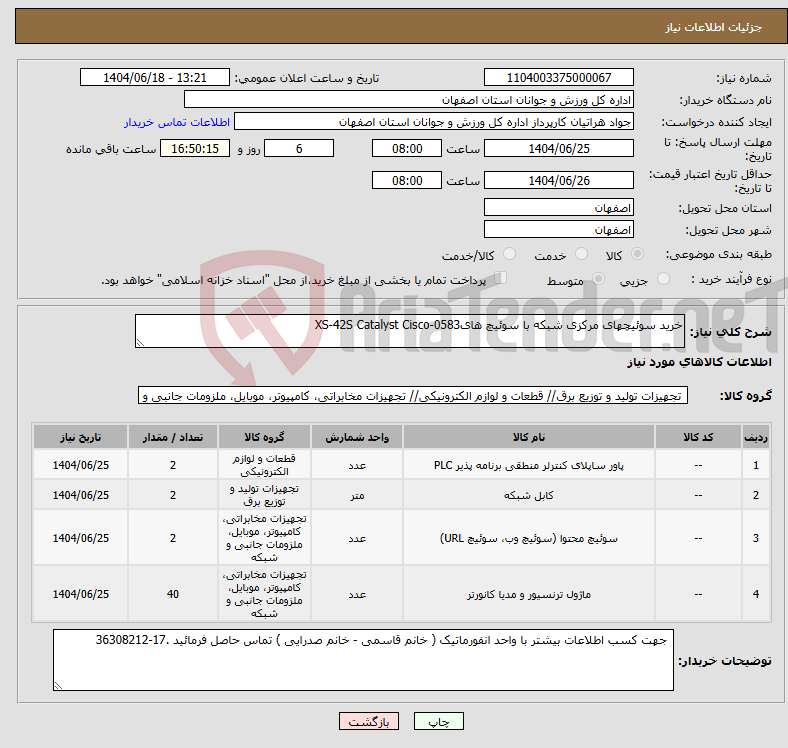Click the تاریخ نیاز column header
This screenshot has width=788, height=748.
click(80, 437)
